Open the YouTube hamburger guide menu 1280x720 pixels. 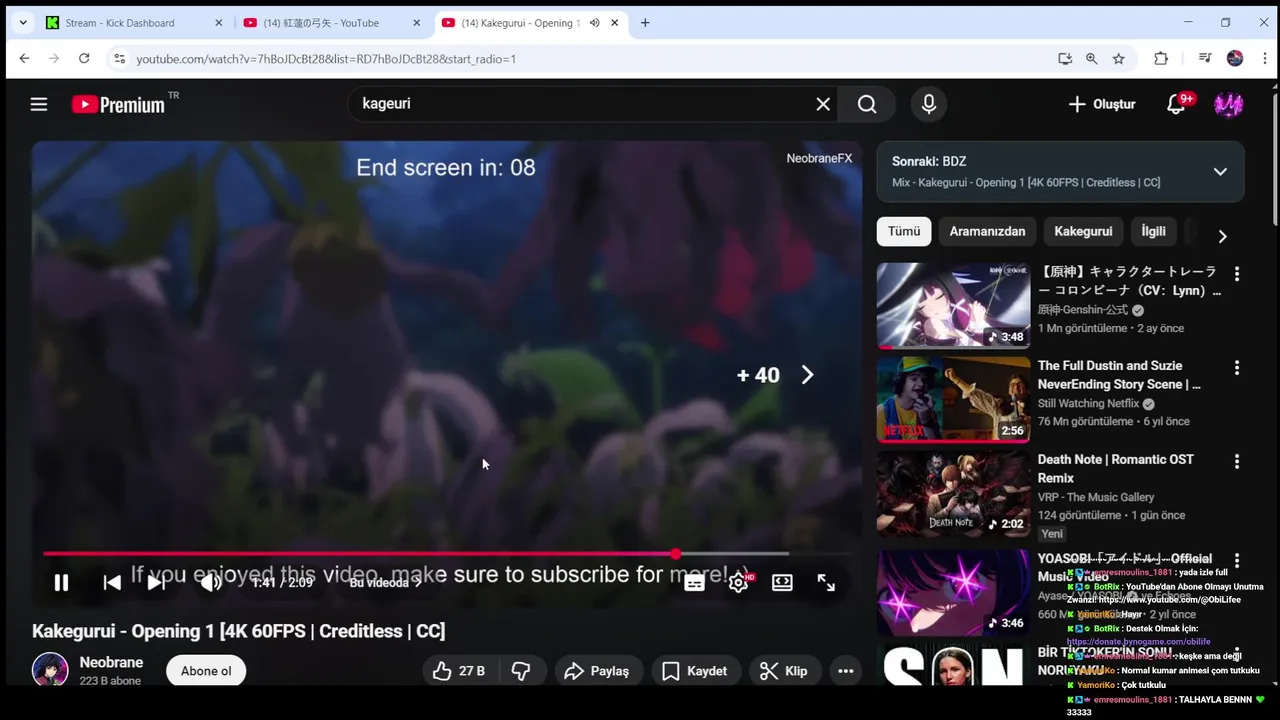[39, 104]
